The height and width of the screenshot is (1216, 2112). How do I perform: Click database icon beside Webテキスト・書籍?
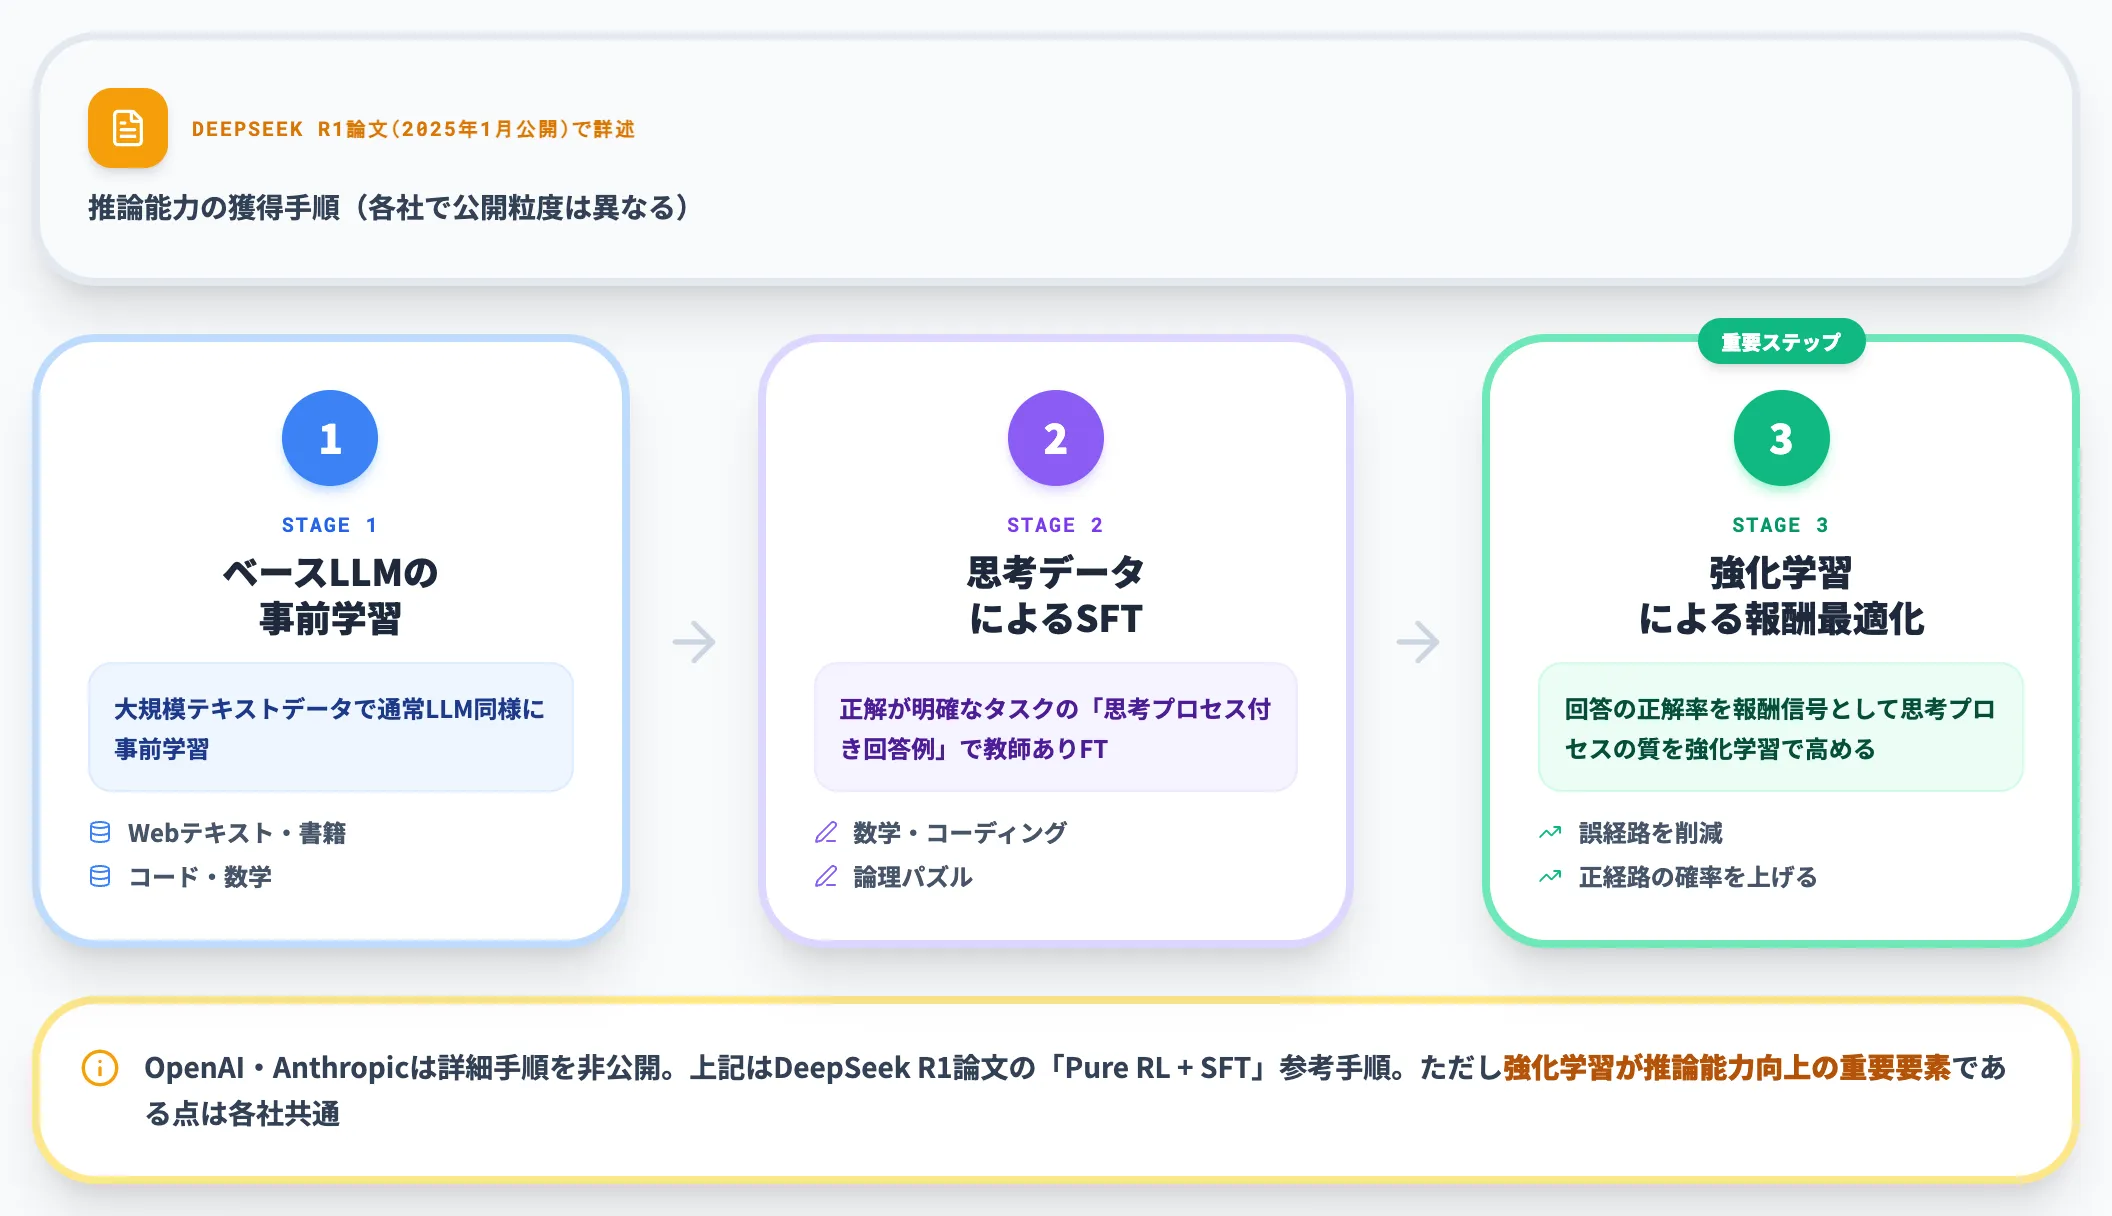point(100,832)
